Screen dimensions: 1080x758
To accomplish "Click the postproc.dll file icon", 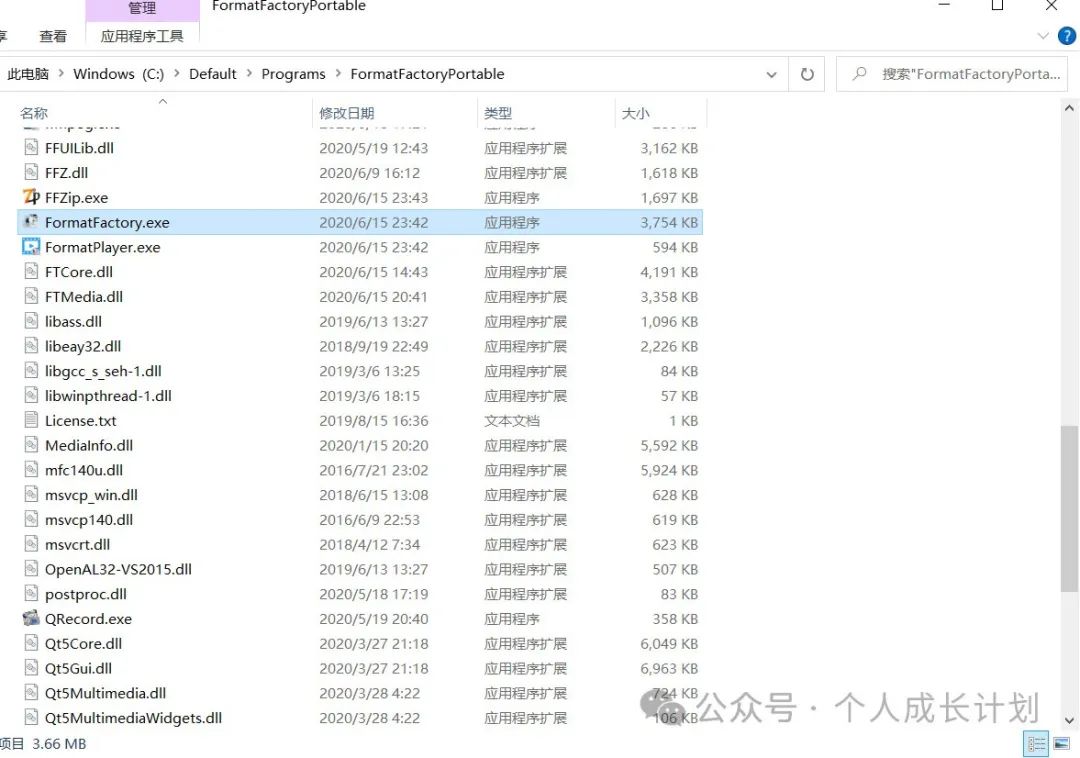I will coord(31,593).
